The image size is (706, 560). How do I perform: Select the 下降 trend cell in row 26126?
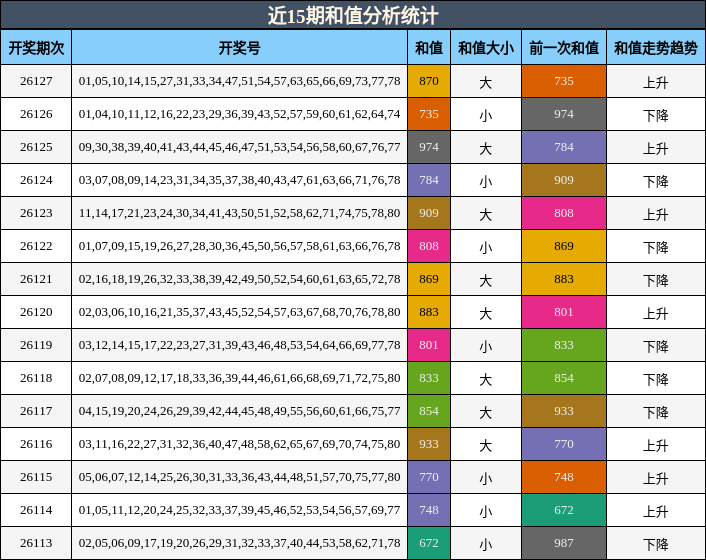click(x=656, y=115)
